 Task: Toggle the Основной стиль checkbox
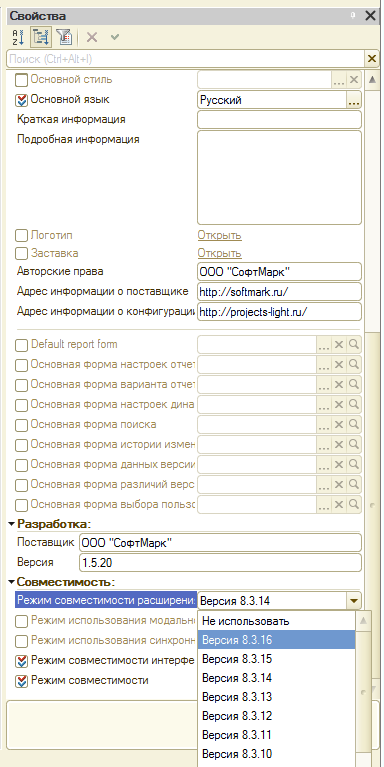[x=22, y=80]
